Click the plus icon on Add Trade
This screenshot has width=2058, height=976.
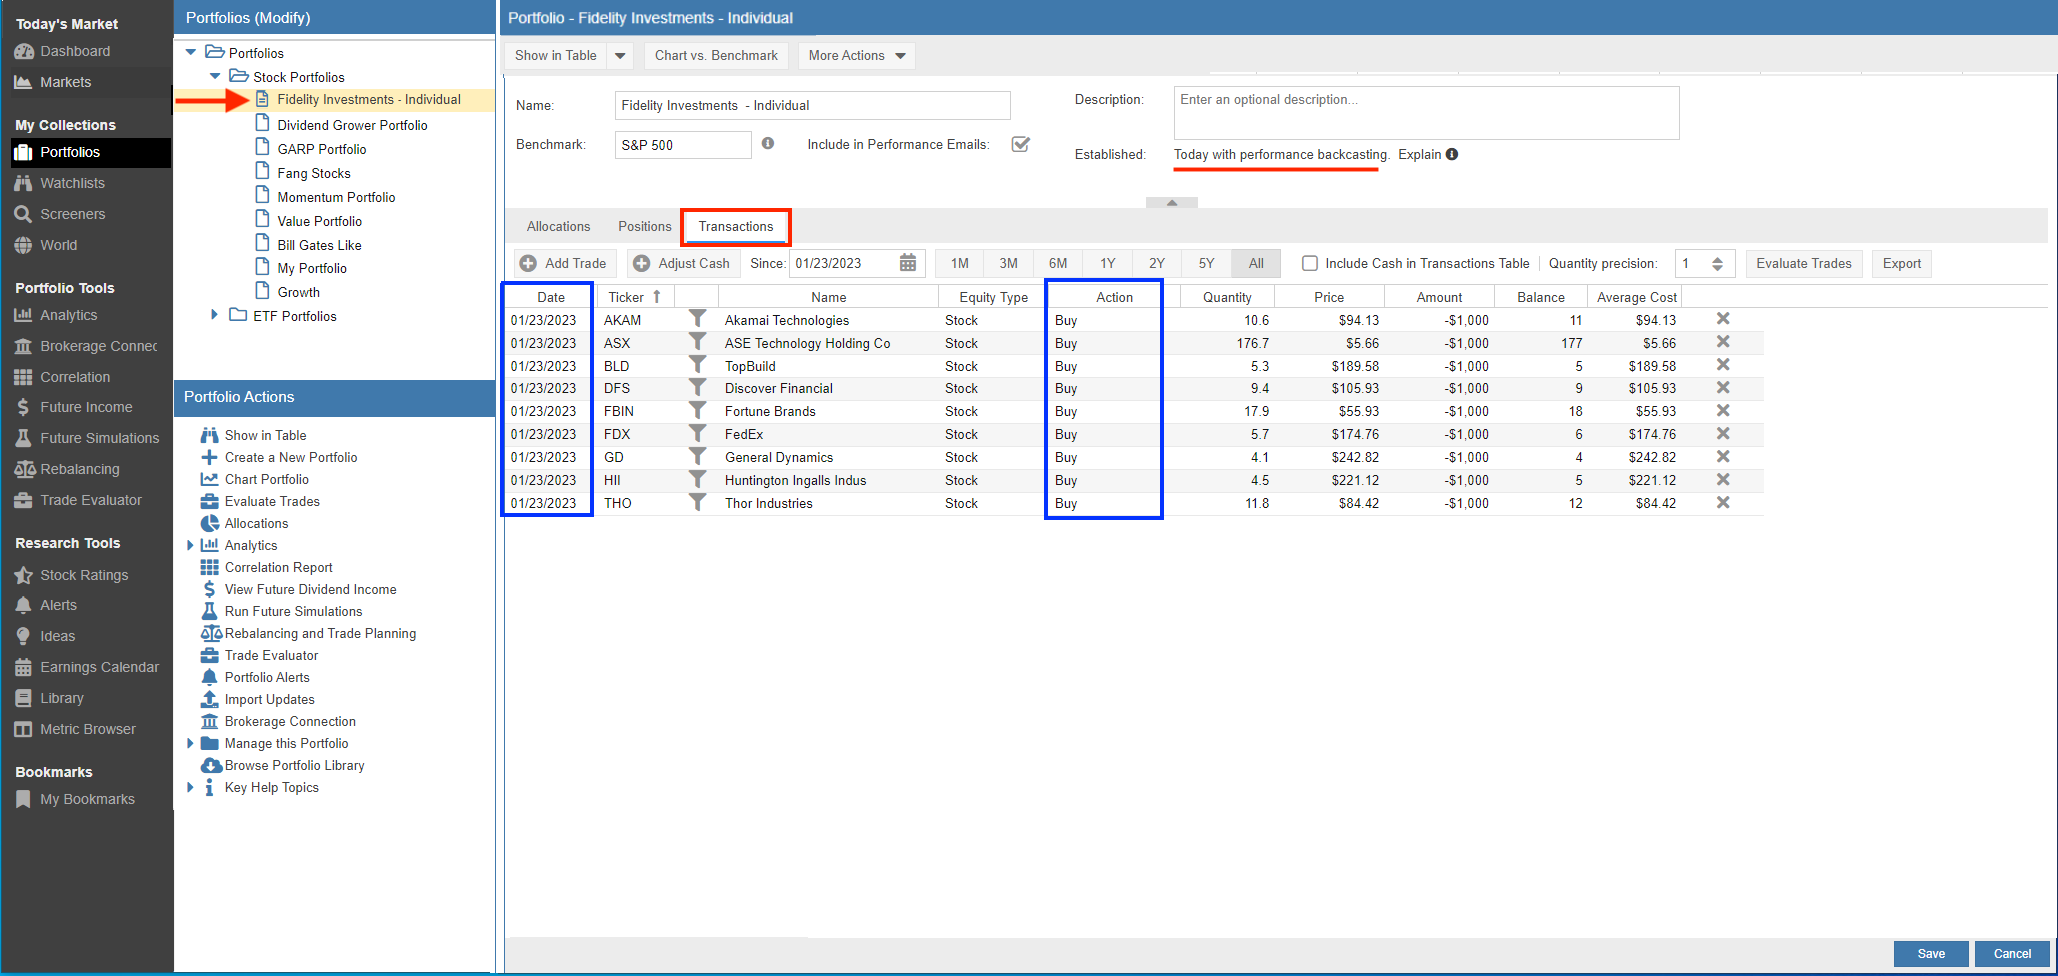(x=528, y=263)
